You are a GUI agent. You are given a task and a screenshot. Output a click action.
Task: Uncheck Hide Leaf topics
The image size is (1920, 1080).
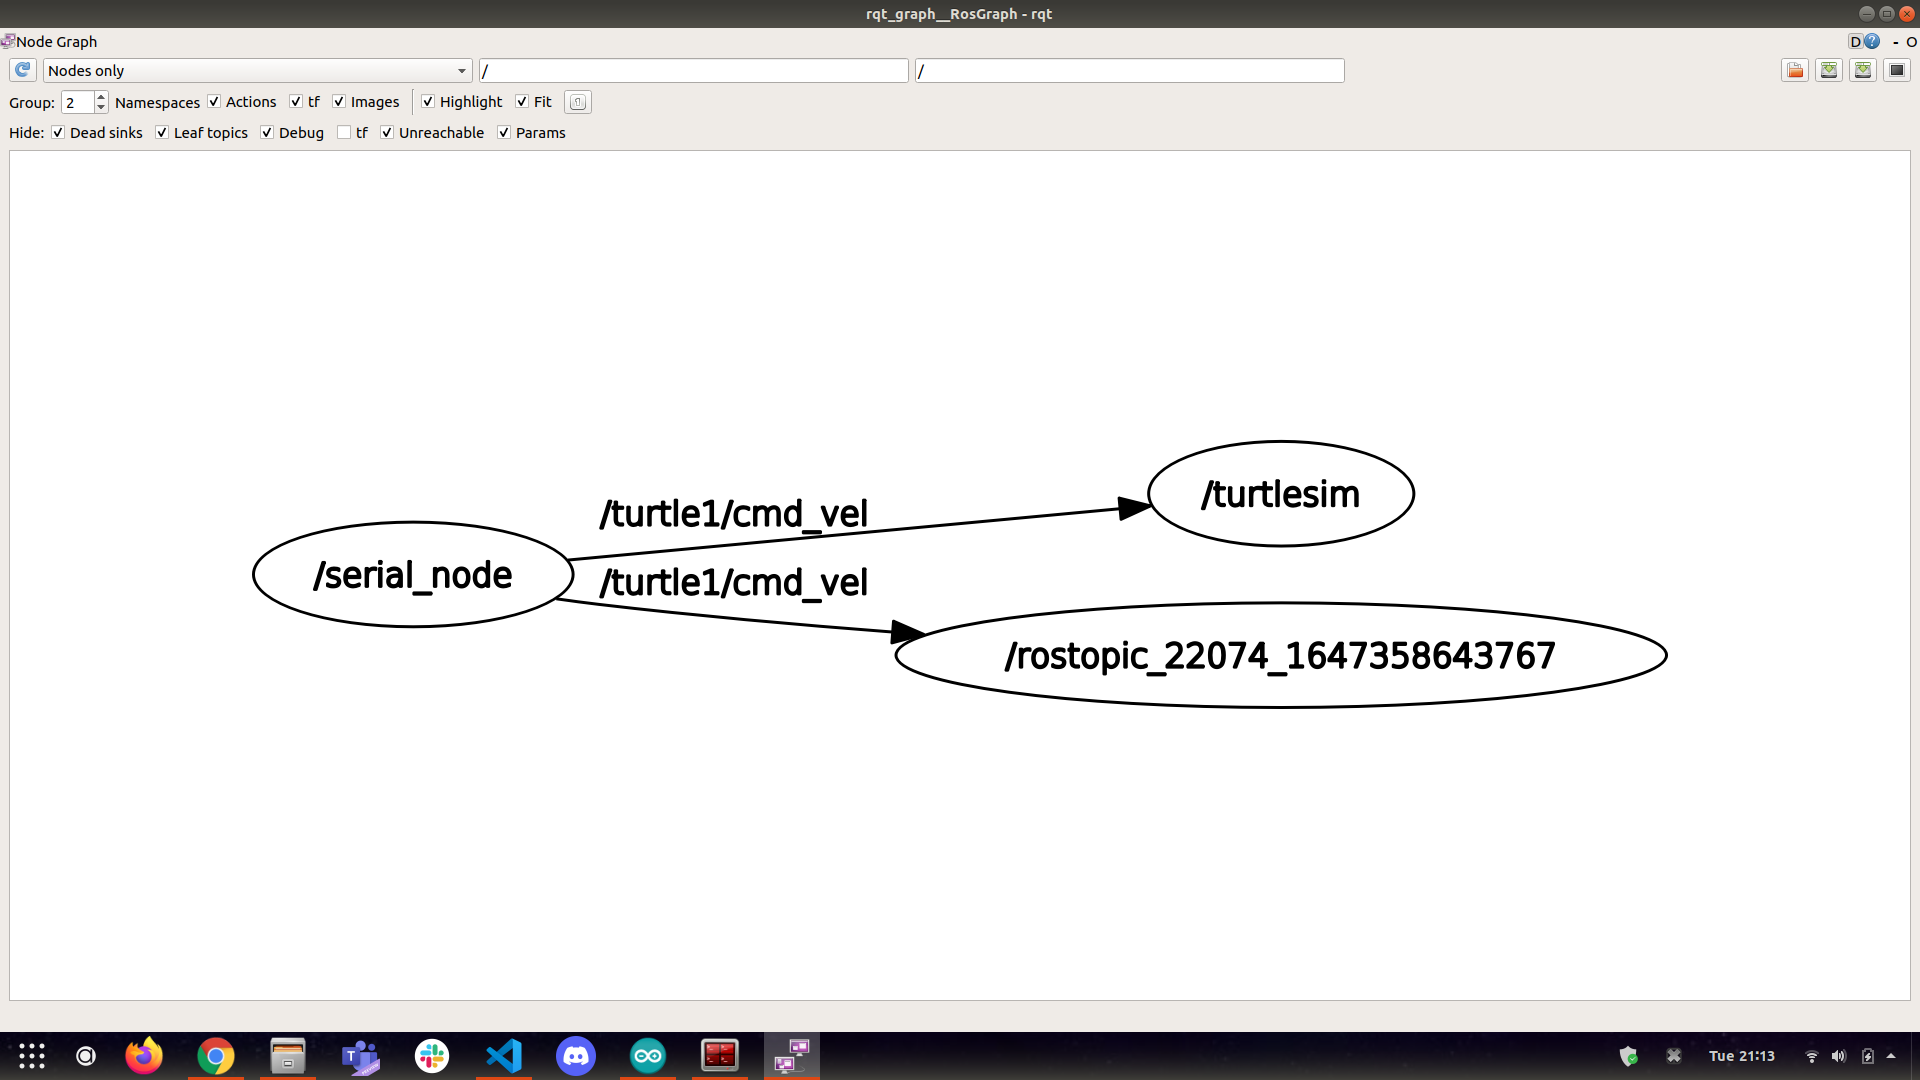pos(162,133)
